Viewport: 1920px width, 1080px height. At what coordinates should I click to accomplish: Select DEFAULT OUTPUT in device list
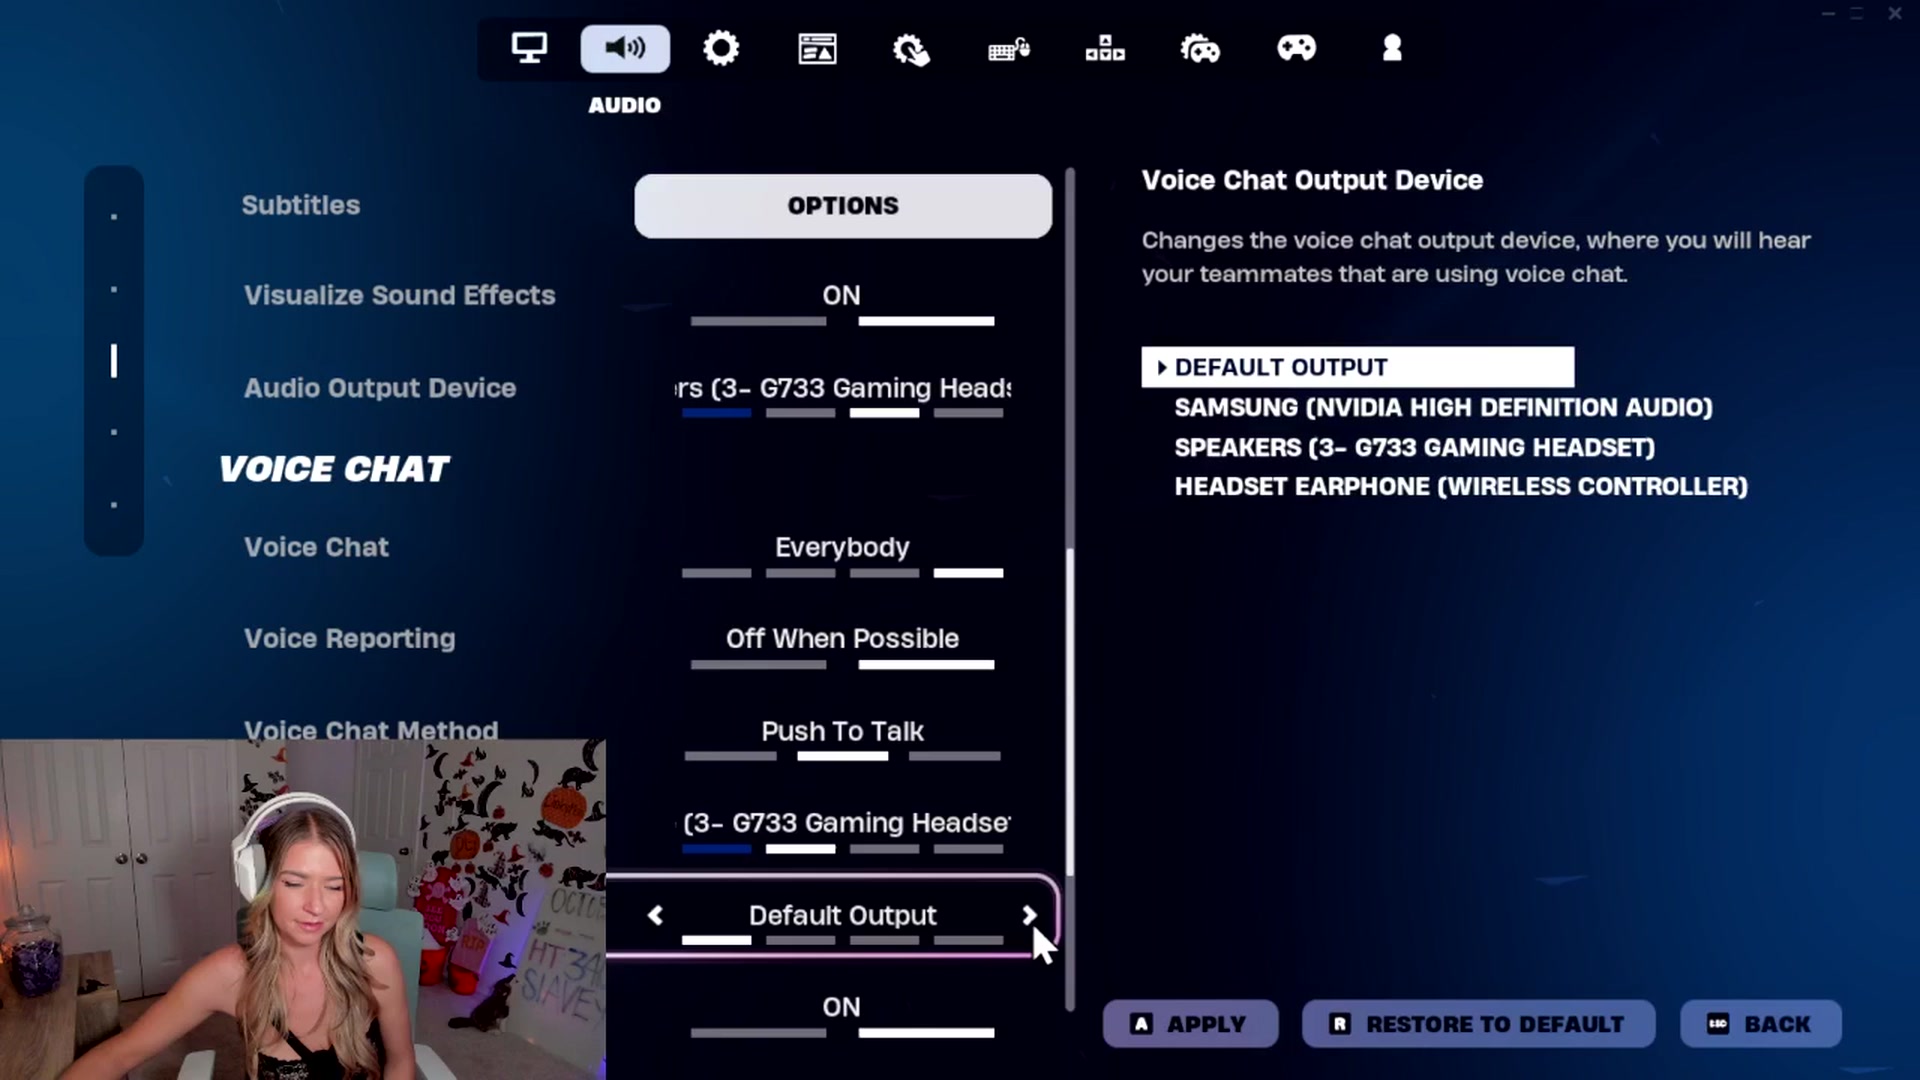pyautogui.click(x=1357, y=367)
